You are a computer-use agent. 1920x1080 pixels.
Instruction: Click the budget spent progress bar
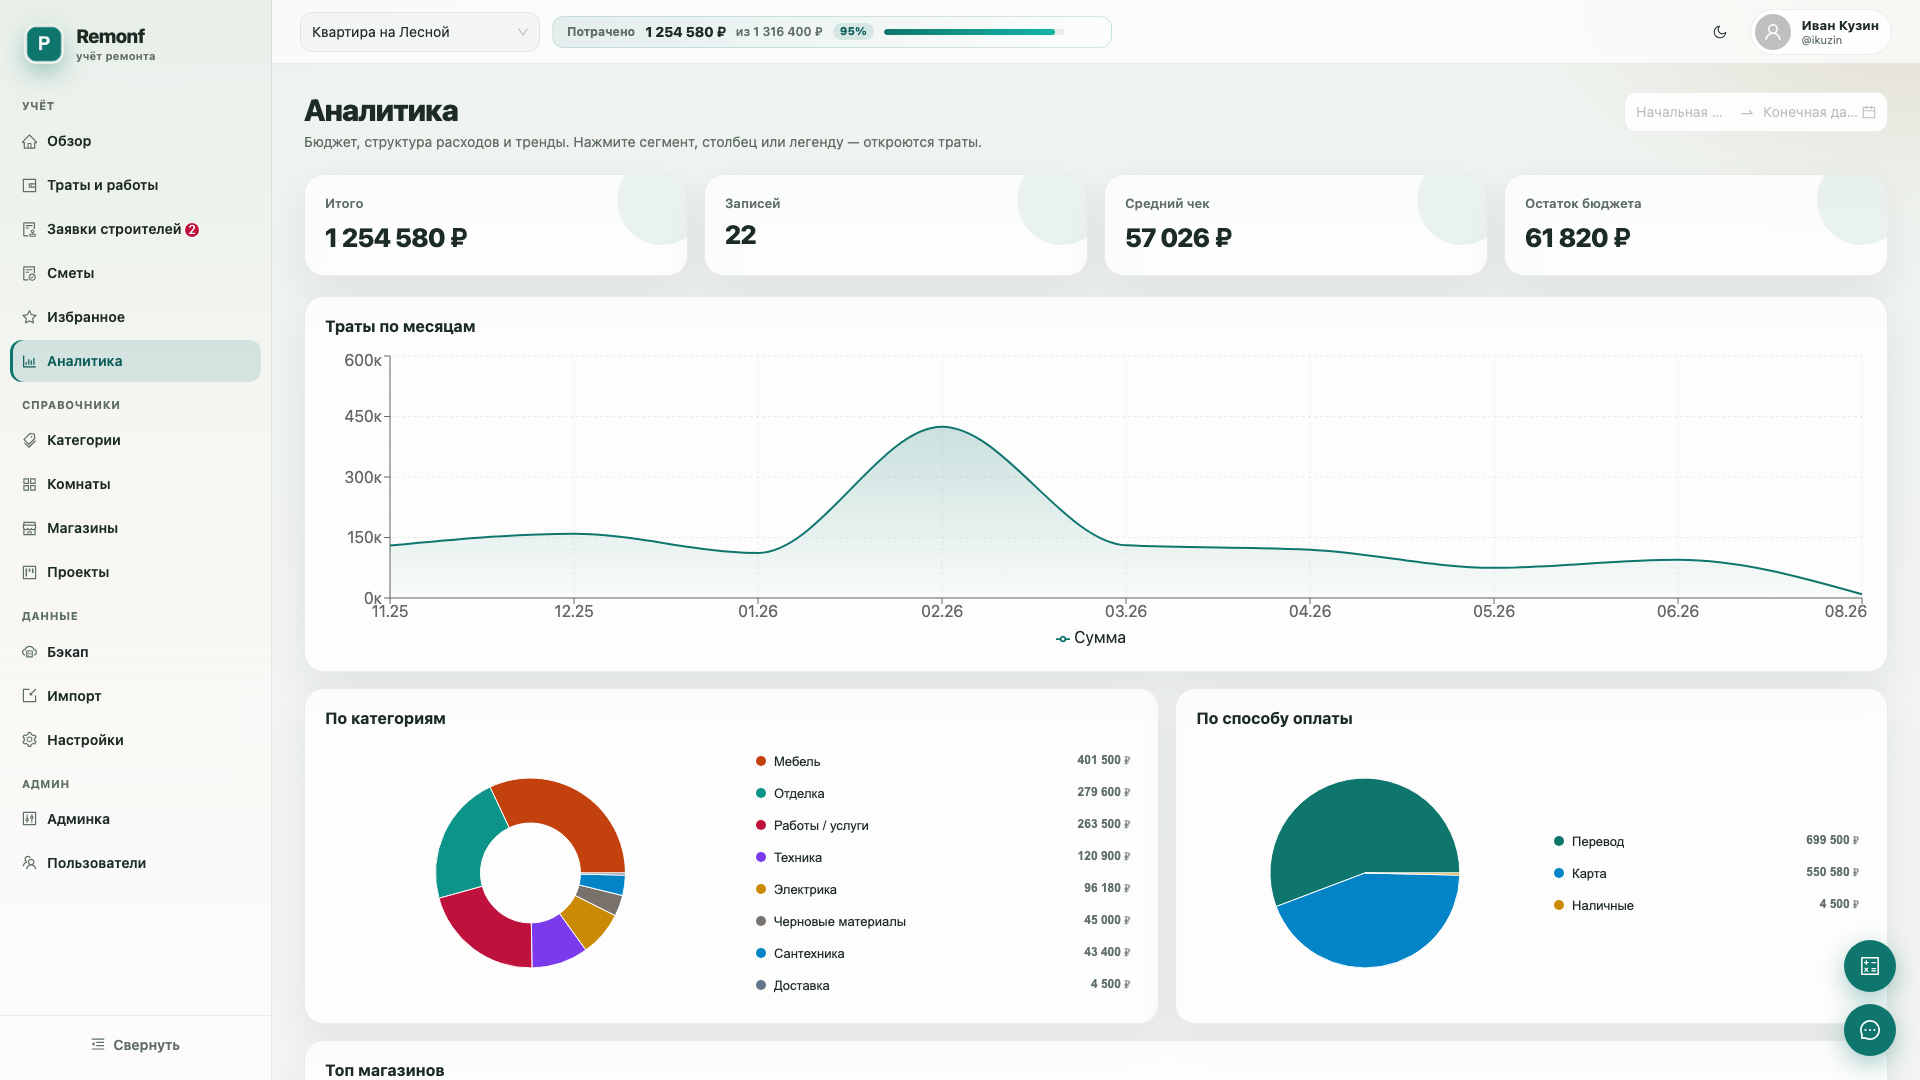pyautogui.click(x=974, y=32)
